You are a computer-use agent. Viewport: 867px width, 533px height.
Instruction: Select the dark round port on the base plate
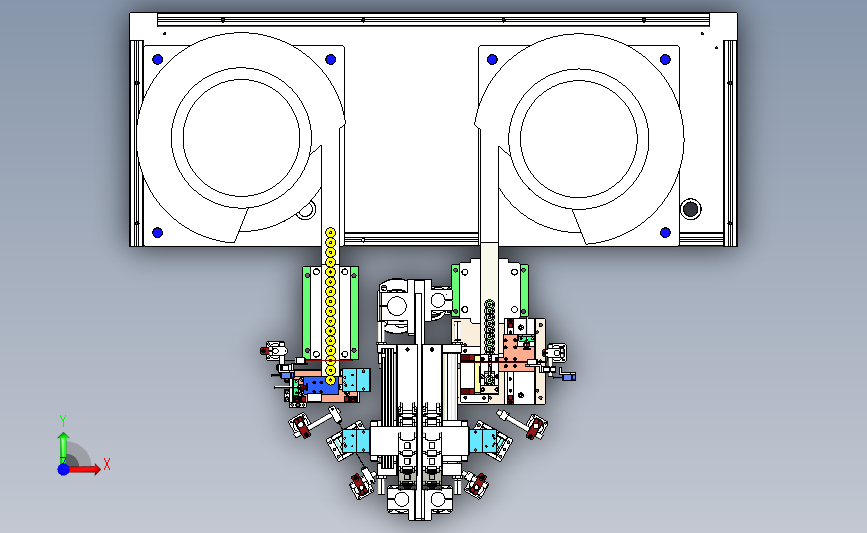(690, 209)
